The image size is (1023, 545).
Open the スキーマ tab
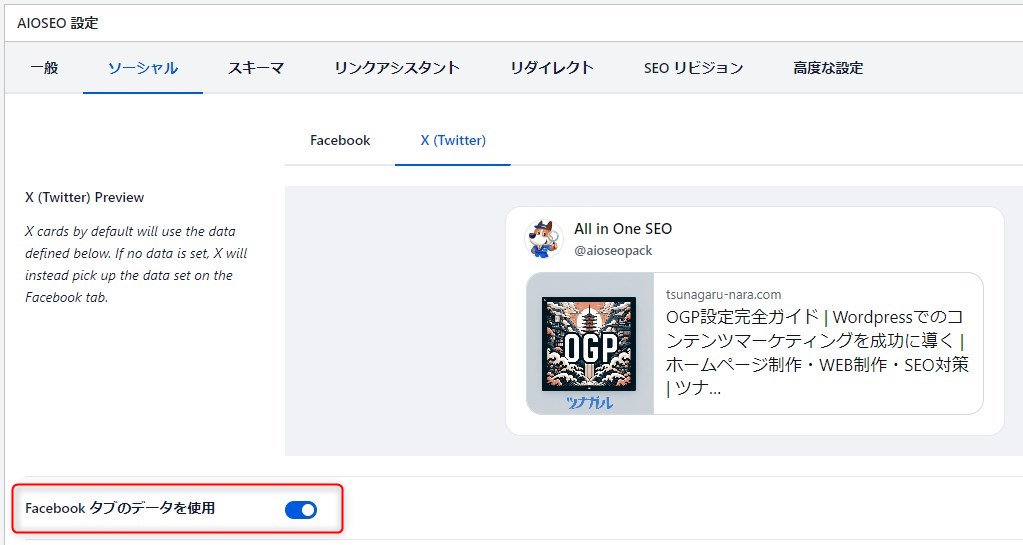coord(256,68)
